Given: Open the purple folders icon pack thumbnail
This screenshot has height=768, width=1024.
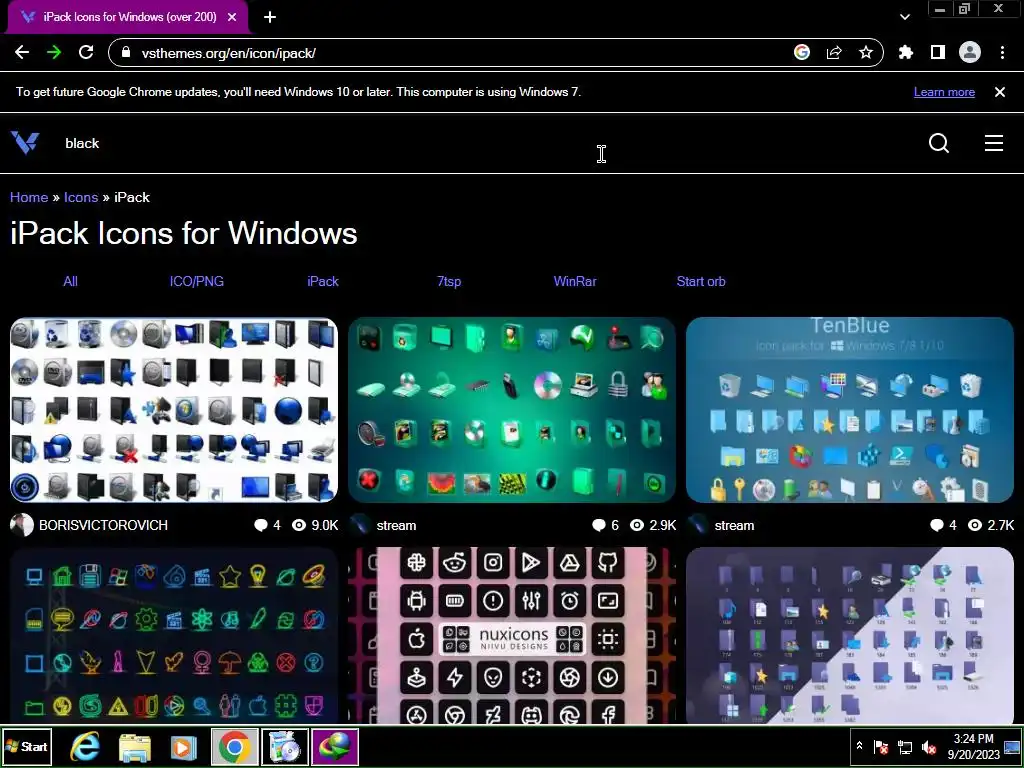Looking at the screenshot, I should (x=850, y=635).
